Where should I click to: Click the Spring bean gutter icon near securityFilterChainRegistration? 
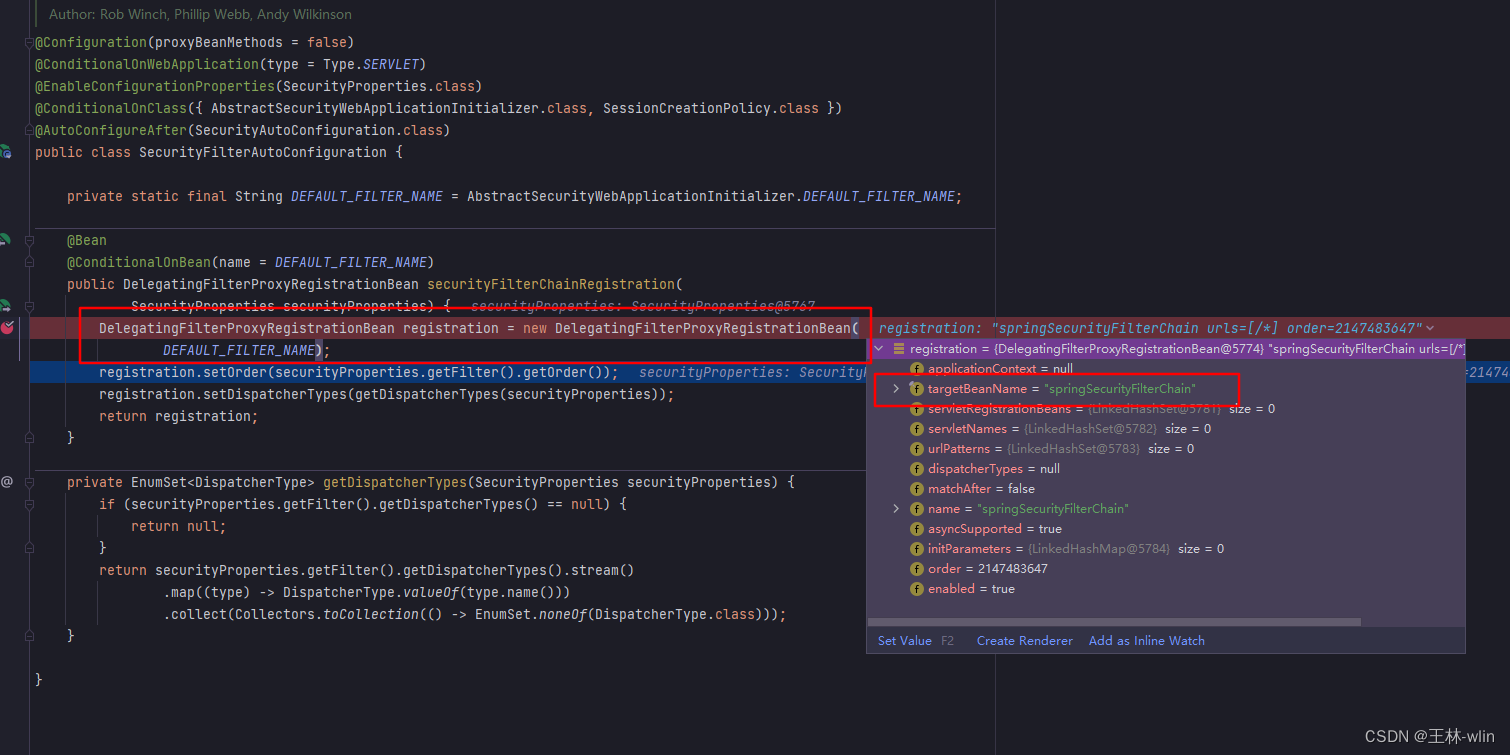tap(6, 239)
